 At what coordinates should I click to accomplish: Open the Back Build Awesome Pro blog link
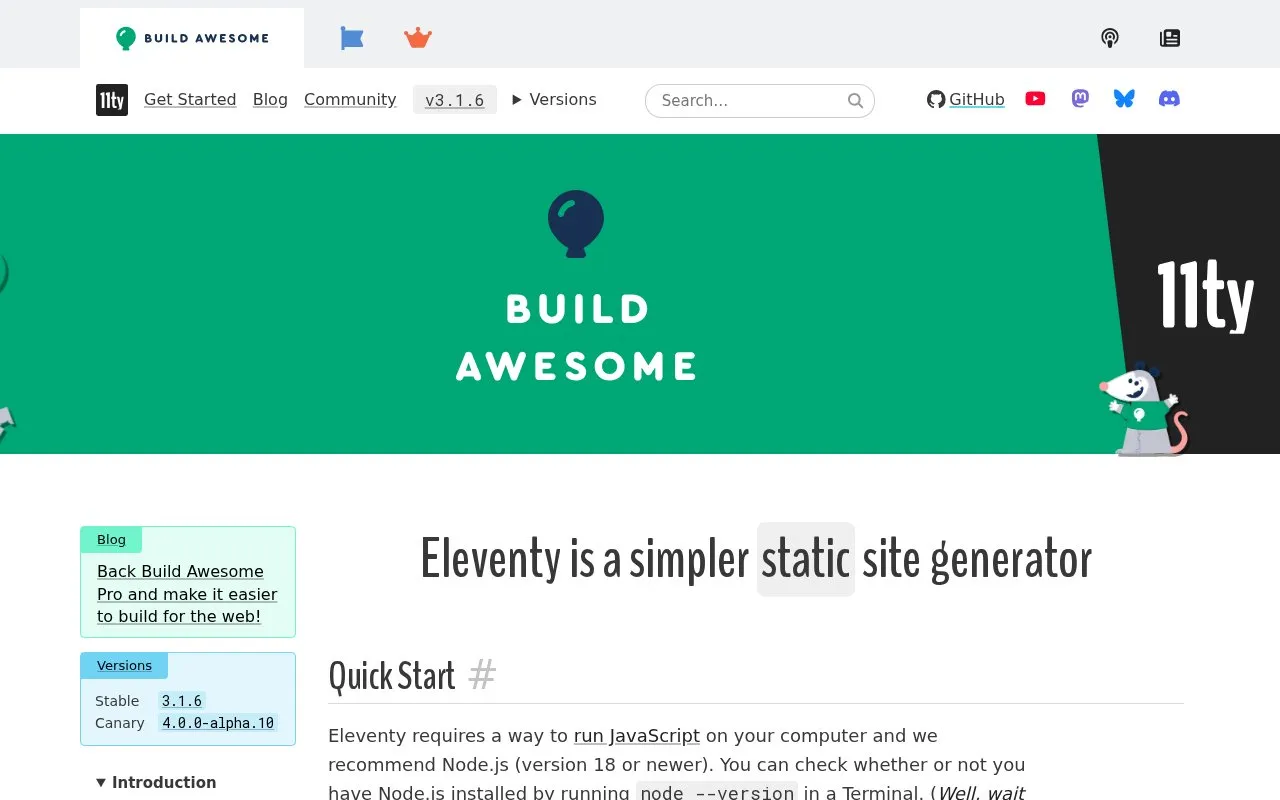pyautogui.click(x=187, y=594)
